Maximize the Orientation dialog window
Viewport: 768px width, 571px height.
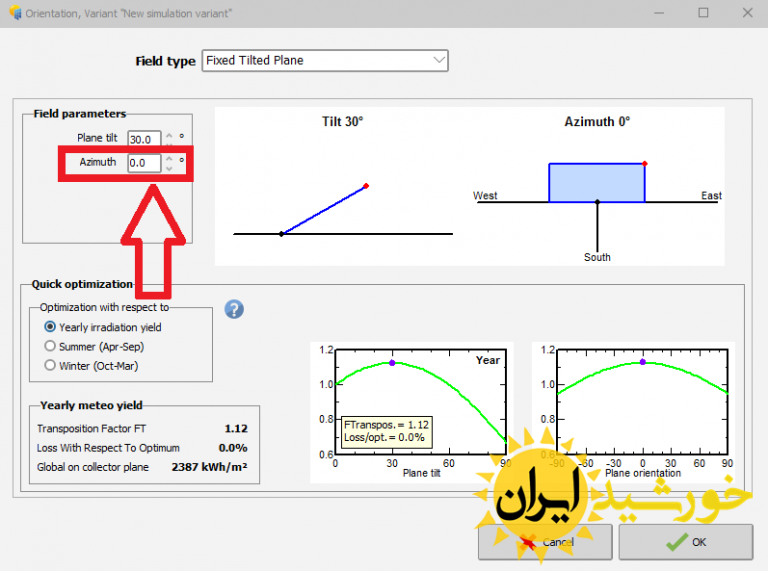click(703, 12)
